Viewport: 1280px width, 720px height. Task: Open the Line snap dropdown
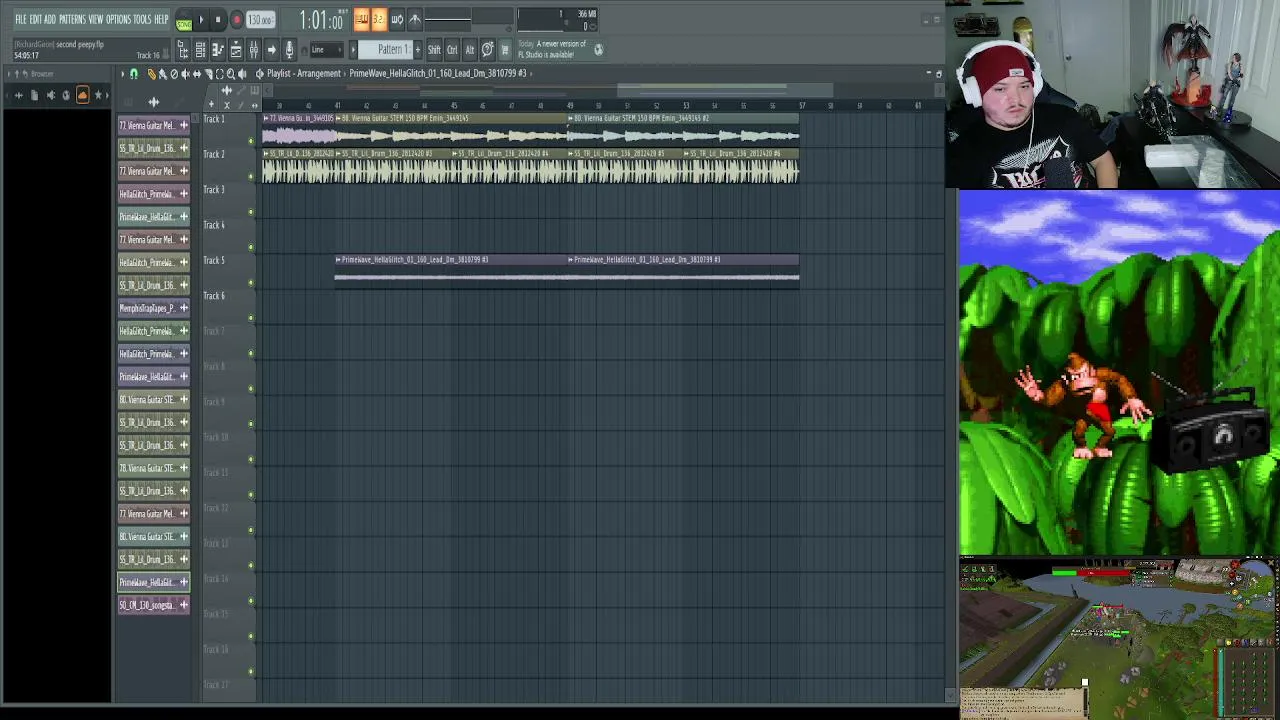click(x=327, y=50)
